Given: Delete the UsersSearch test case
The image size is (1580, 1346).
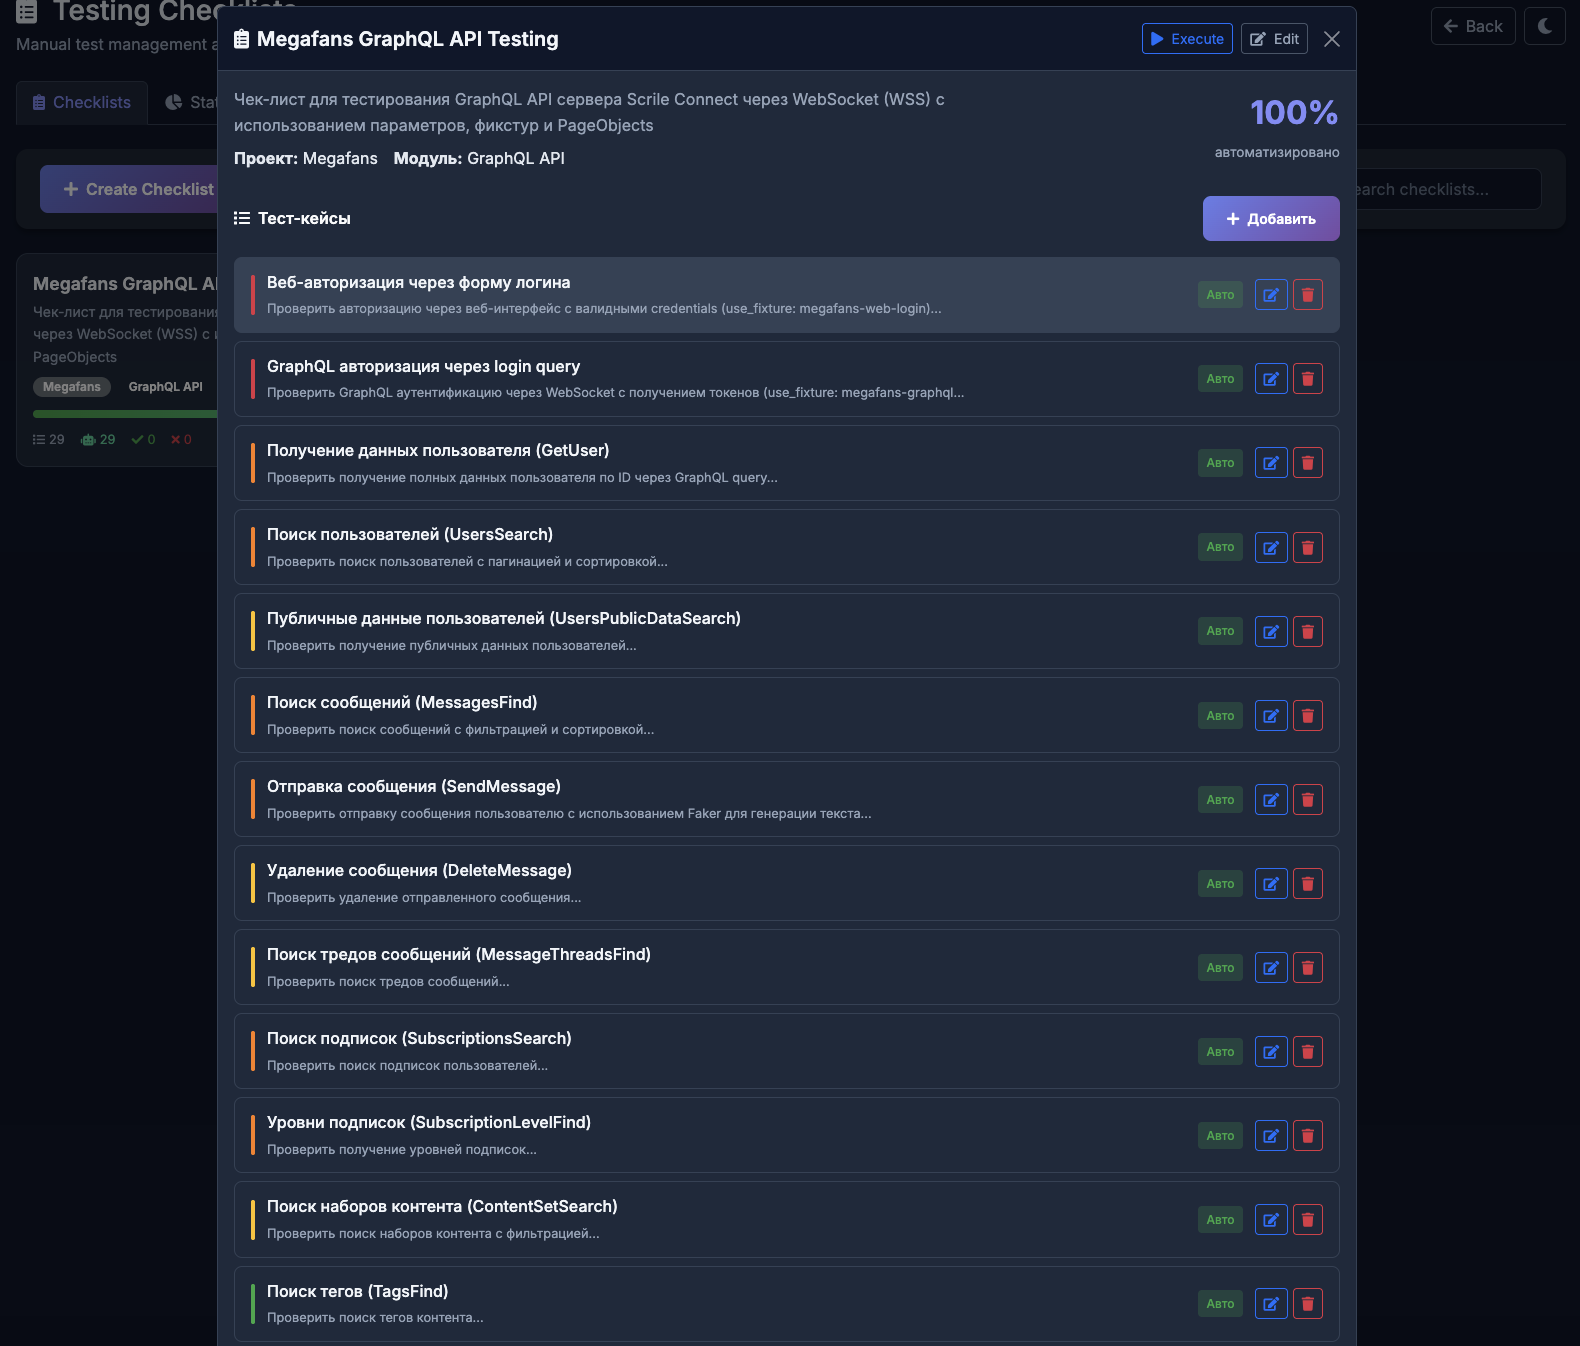Looking at the screenshot, I should [1308, 547].
